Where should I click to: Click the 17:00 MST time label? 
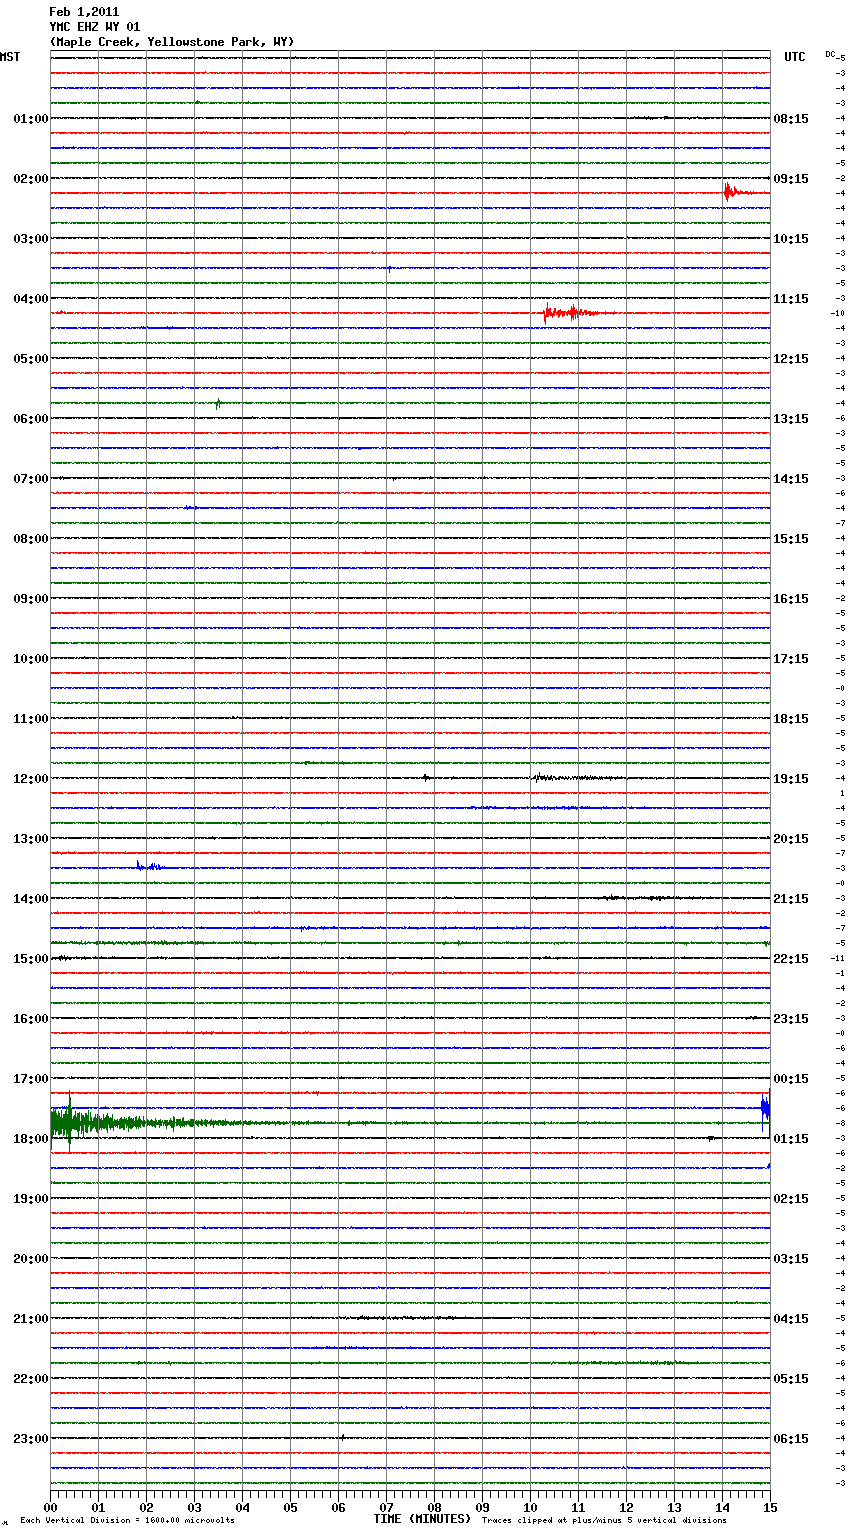(x=31, y=1078)
